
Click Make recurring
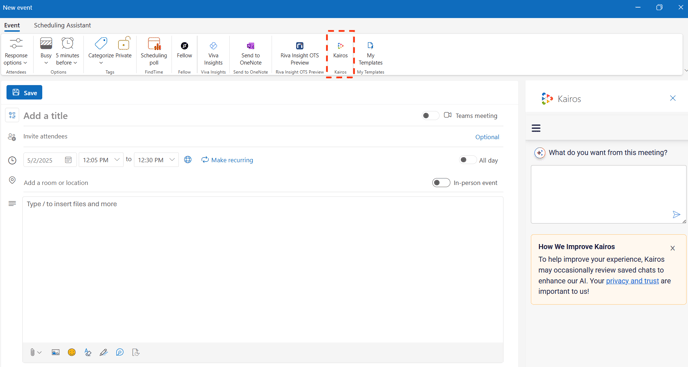tap(227, 160)
